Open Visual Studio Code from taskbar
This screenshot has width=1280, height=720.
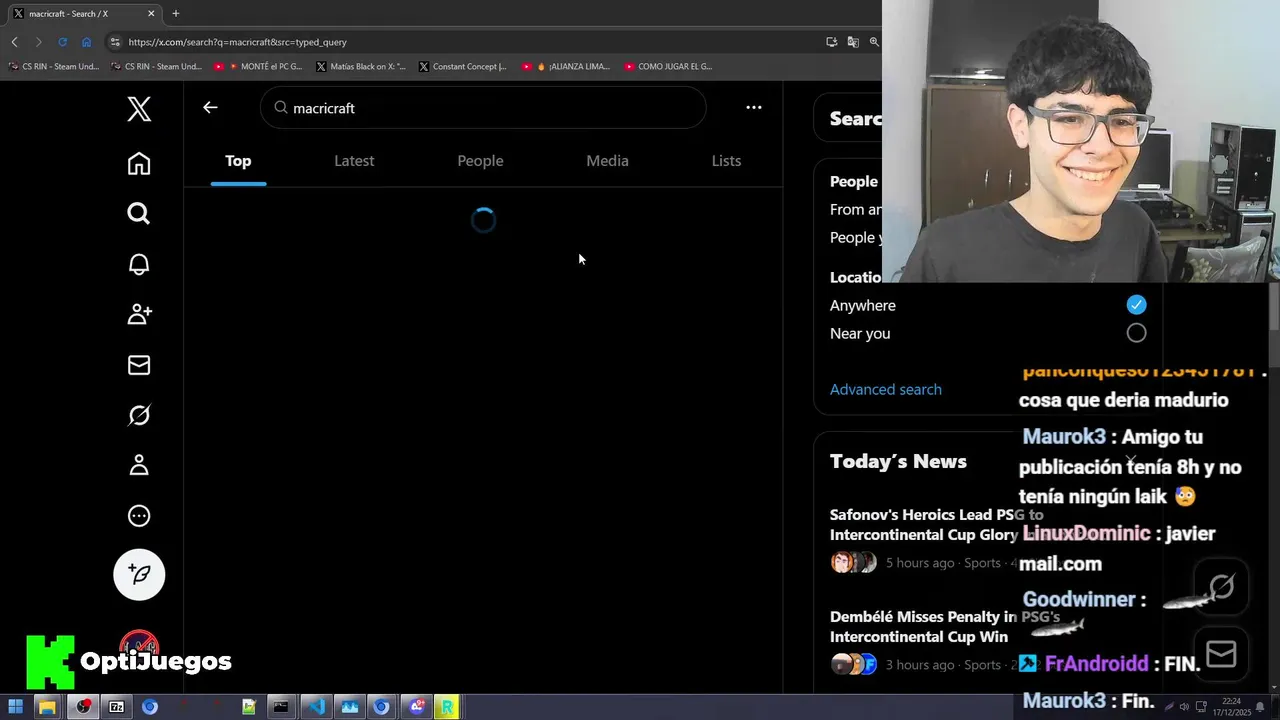[316, 707]
